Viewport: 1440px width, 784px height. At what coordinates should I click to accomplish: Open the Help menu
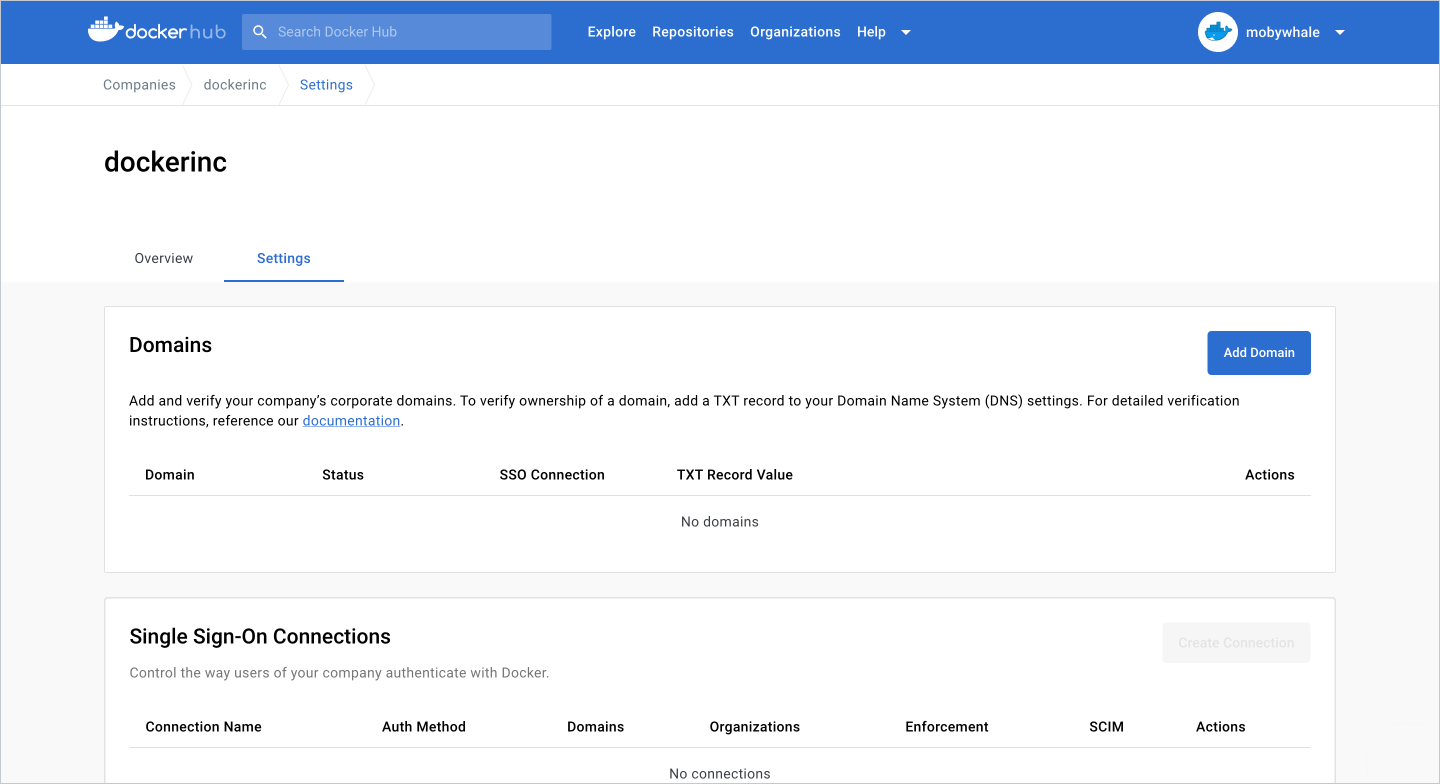[871, 32]
